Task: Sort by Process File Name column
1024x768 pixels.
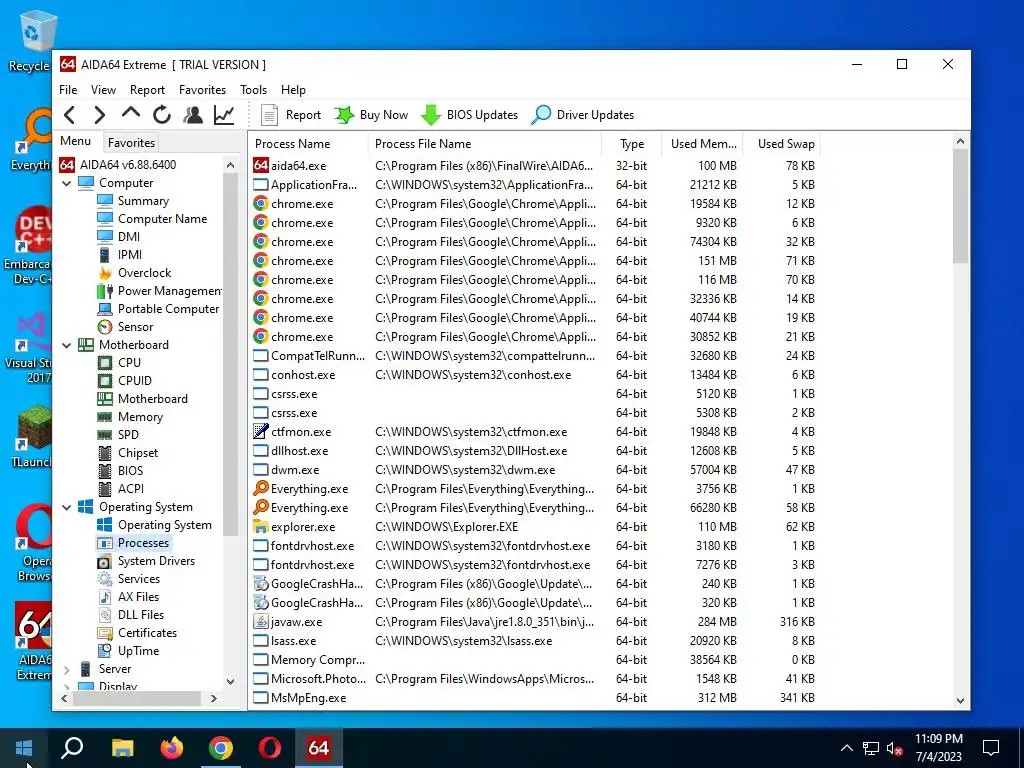Action: (x=485, y=144)
